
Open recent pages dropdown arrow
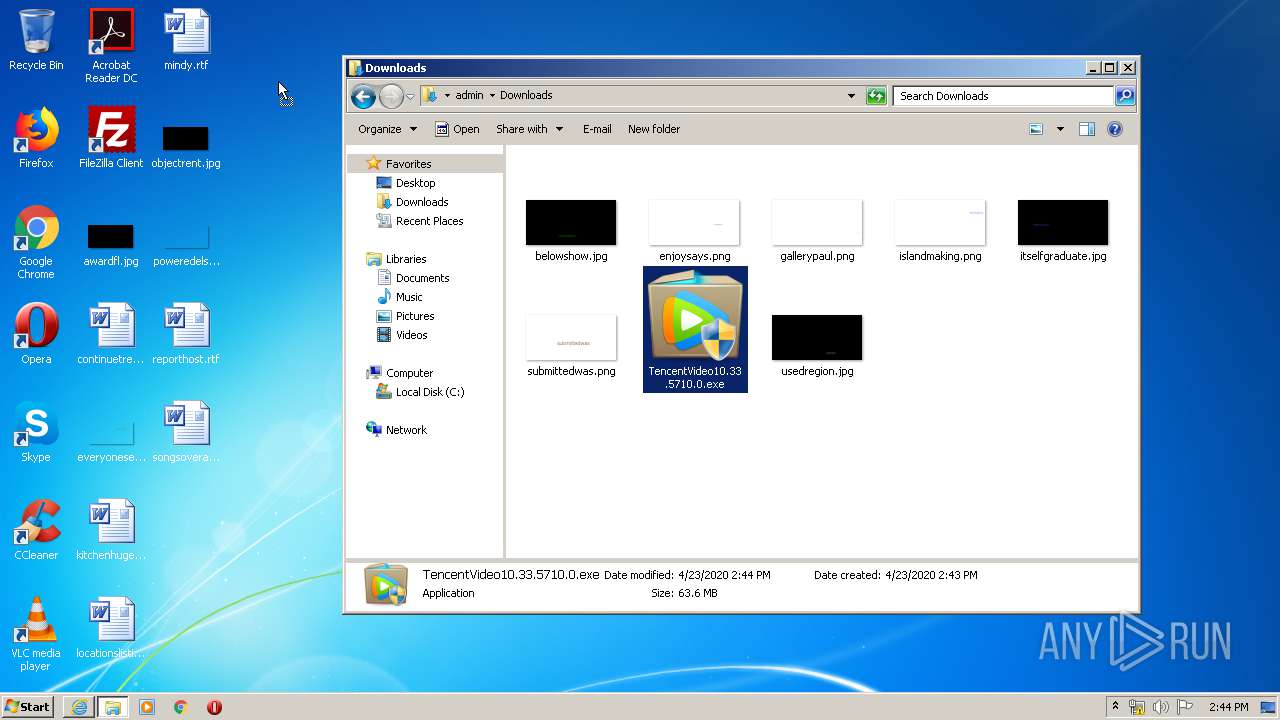coord(410,97)
